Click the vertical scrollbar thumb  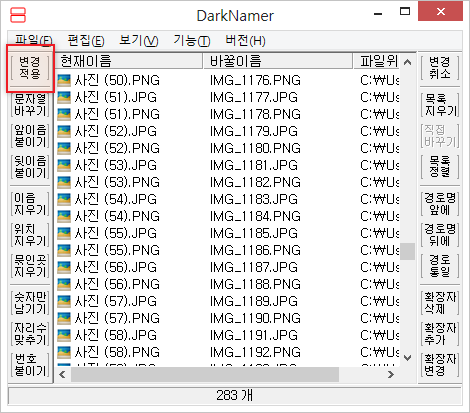coord(407,251)
